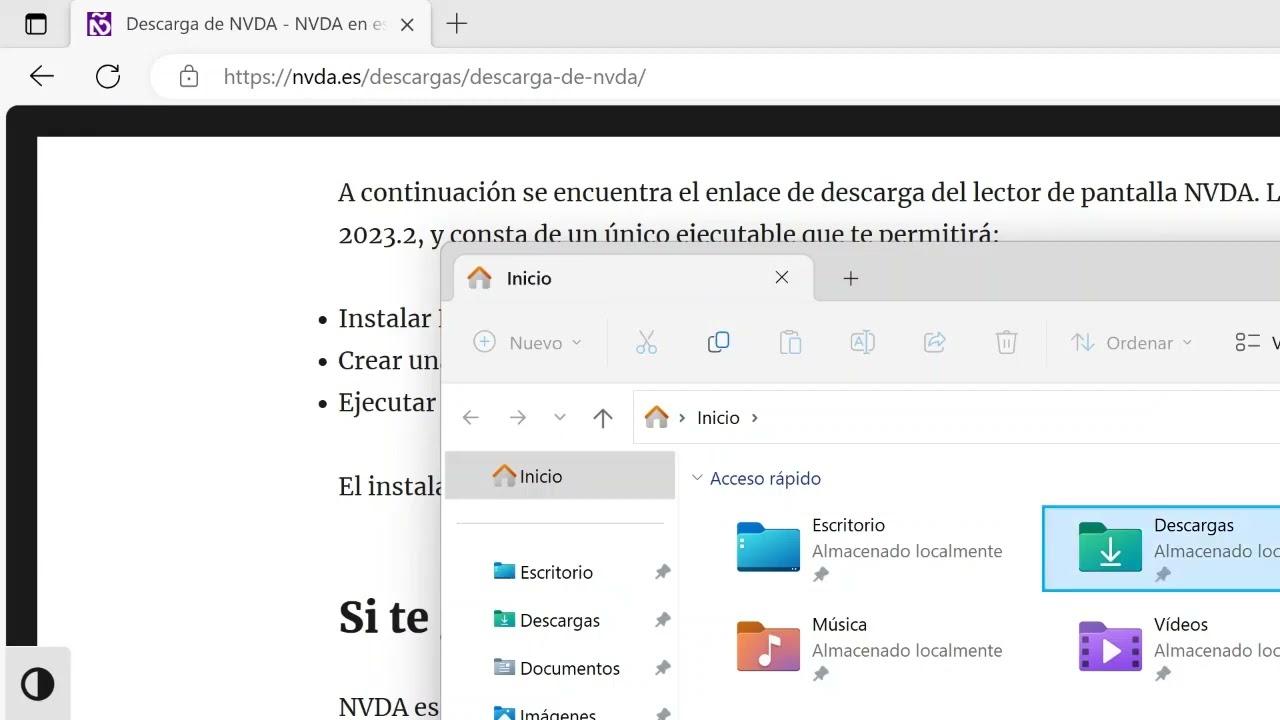Select the Descargas folder in quick access
This screenshot has width=1280, height=720.
[x=1161, y=548]
